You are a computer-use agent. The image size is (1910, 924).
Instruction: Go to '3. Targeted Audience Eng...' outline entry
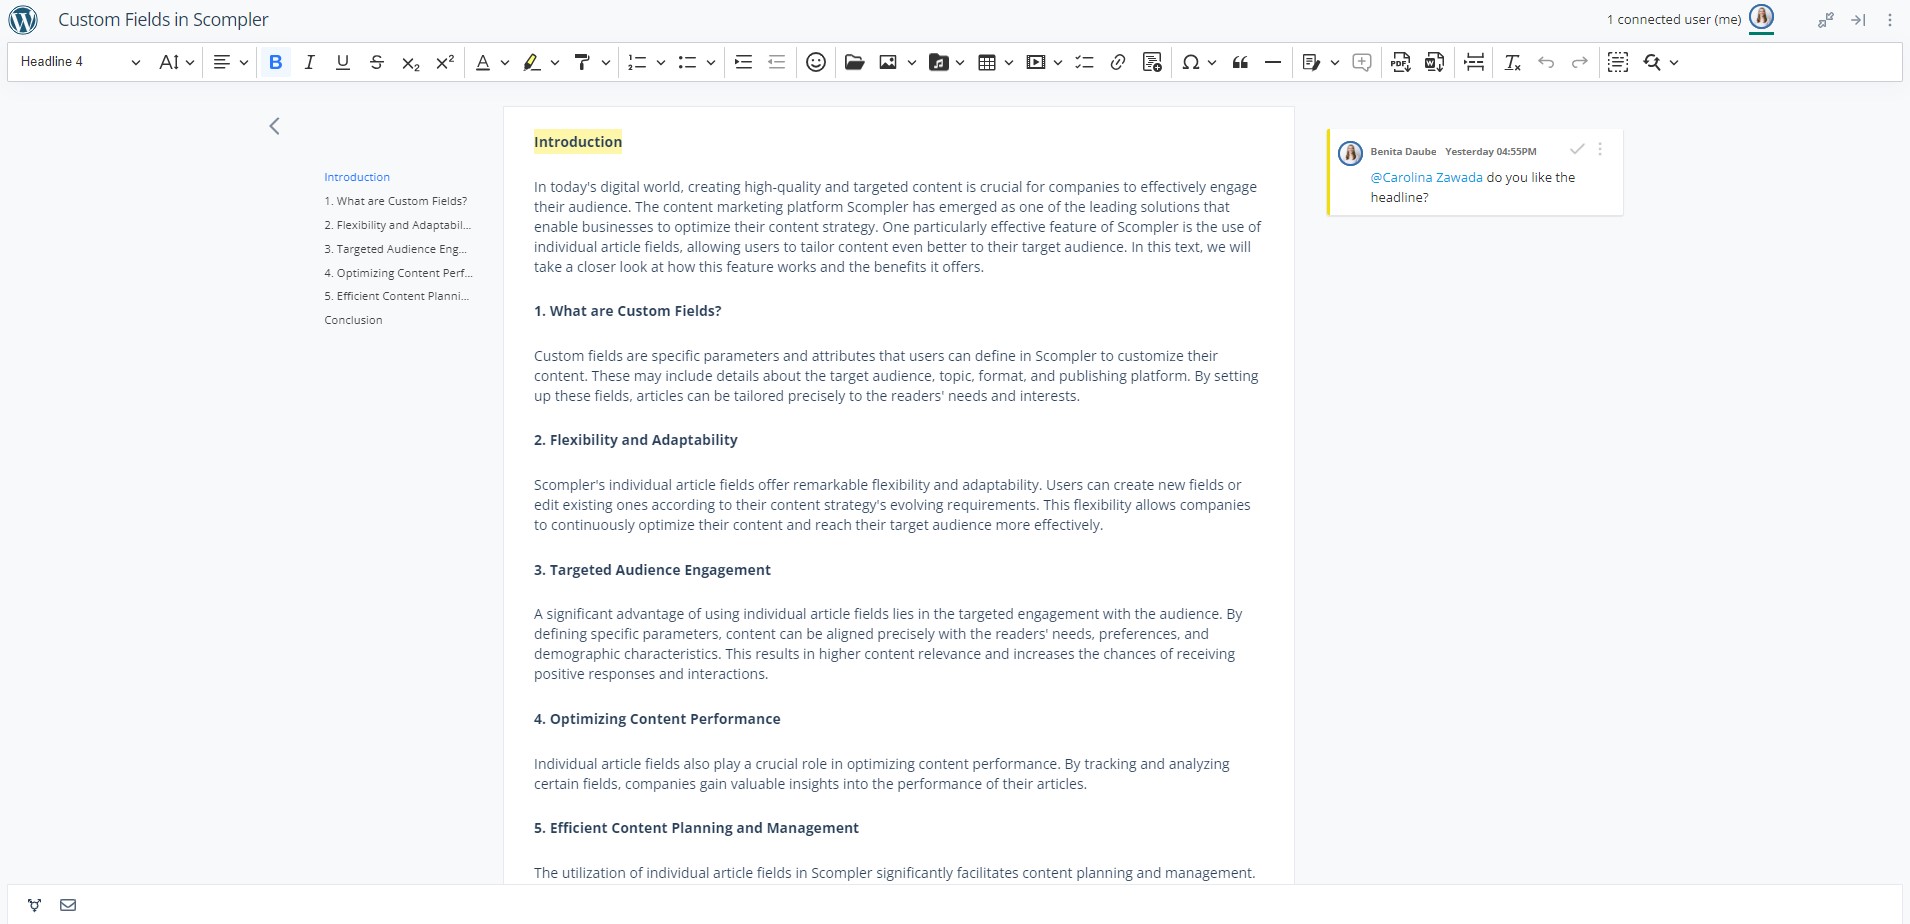coord(395,249)
